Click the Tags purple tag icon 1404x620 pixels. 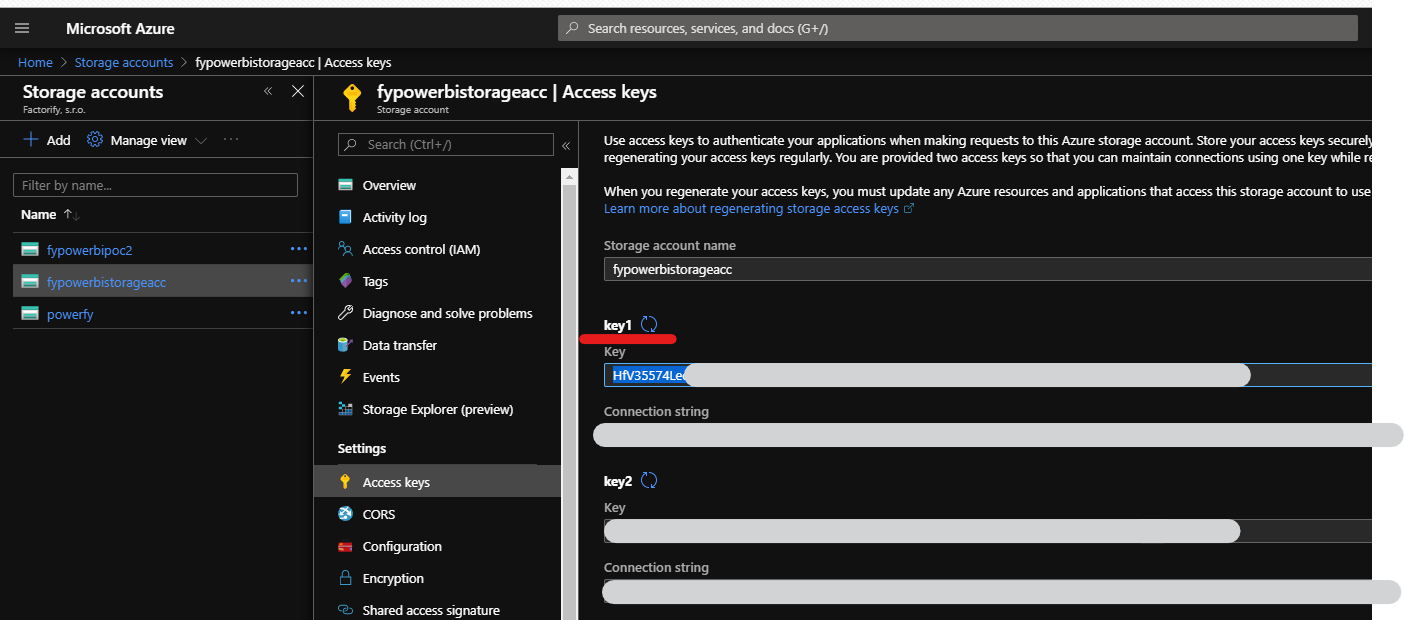[x=345, y=281]
